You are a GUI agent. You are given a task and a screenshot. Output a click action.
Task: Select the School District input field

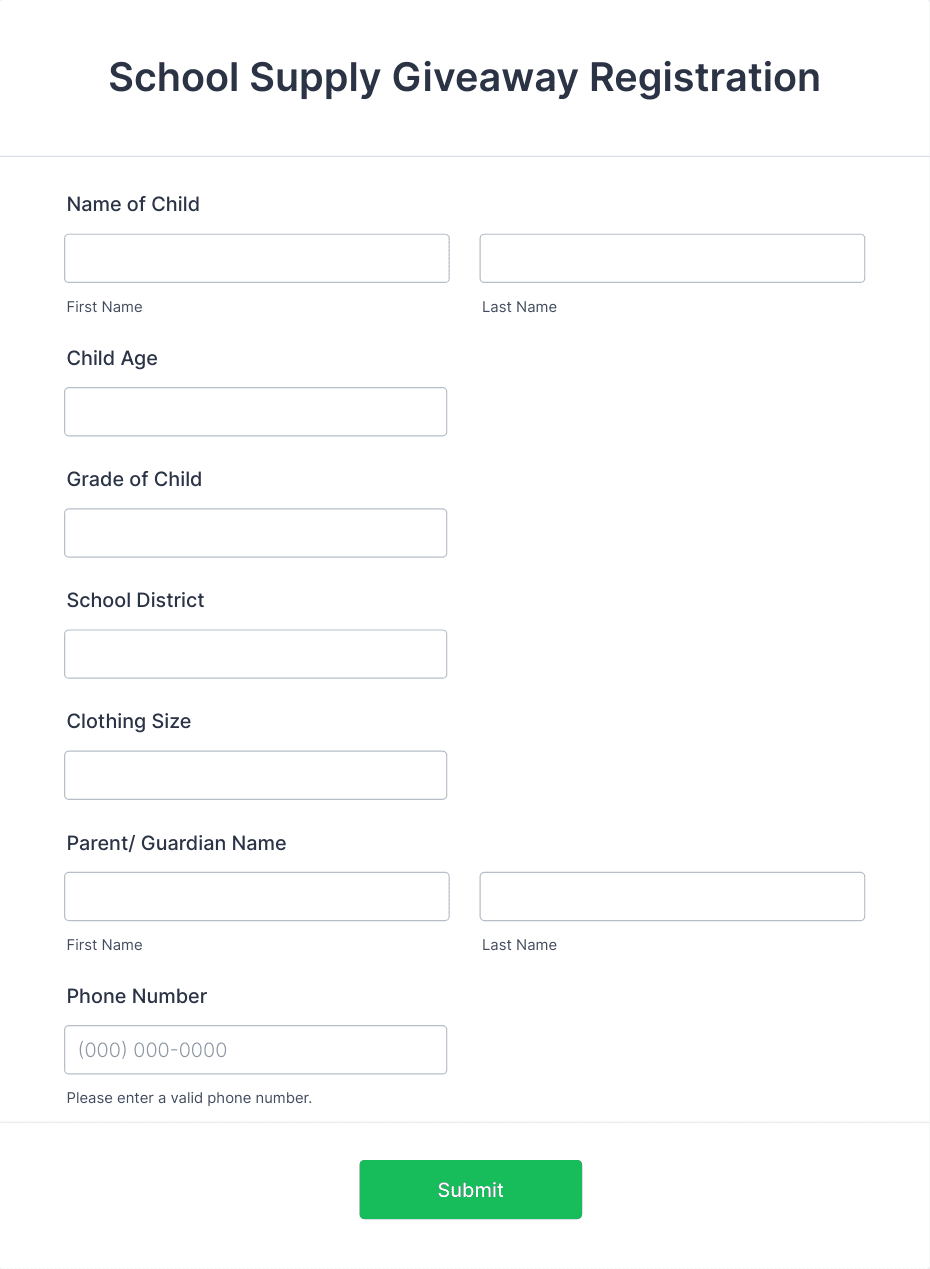(x=255, y=654)
